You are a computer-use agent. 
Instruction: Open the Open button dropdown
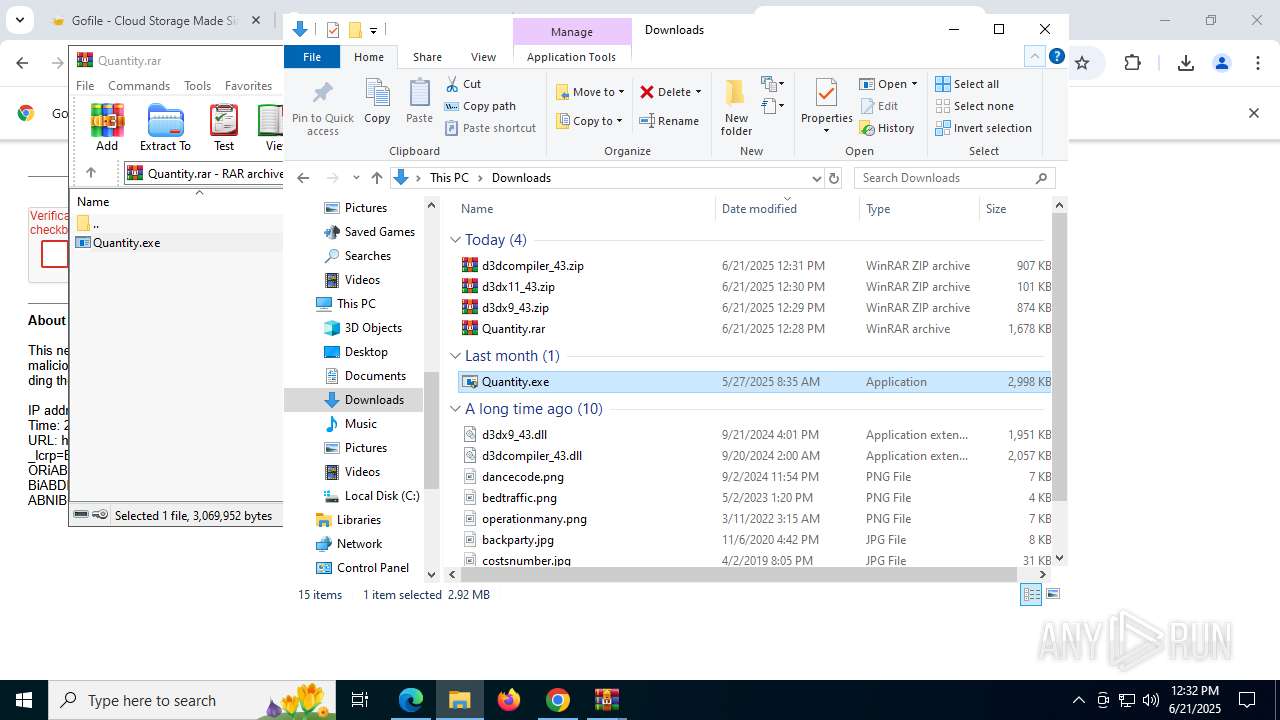coord(914,84)
